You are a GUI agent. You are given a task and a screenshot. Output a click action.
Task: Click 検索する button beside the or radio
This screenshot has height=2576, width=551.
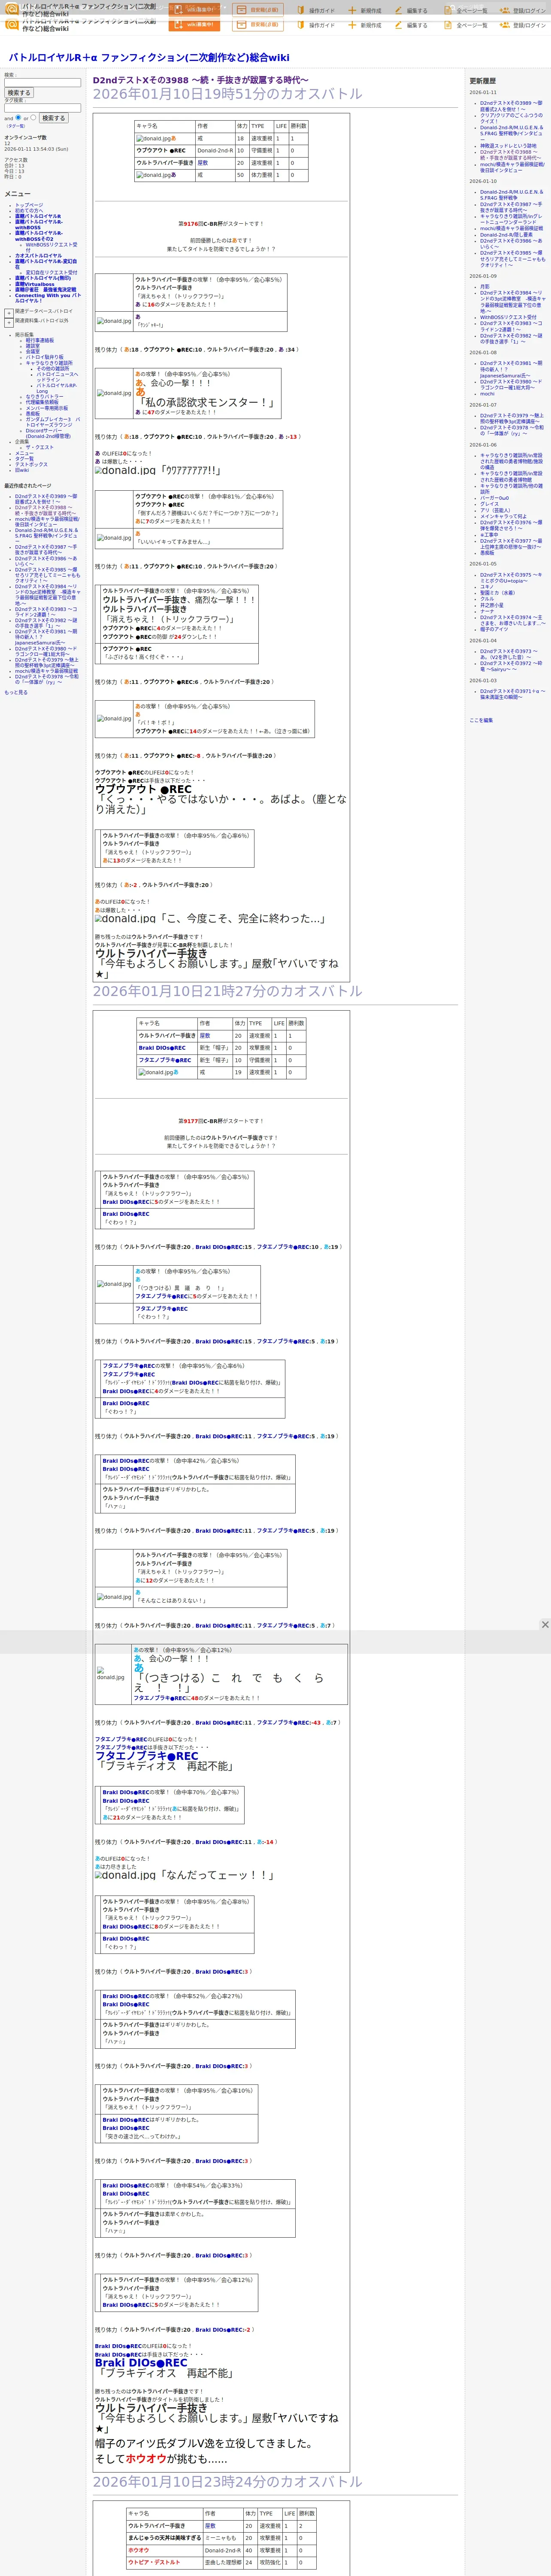click(x=53, y=118)
